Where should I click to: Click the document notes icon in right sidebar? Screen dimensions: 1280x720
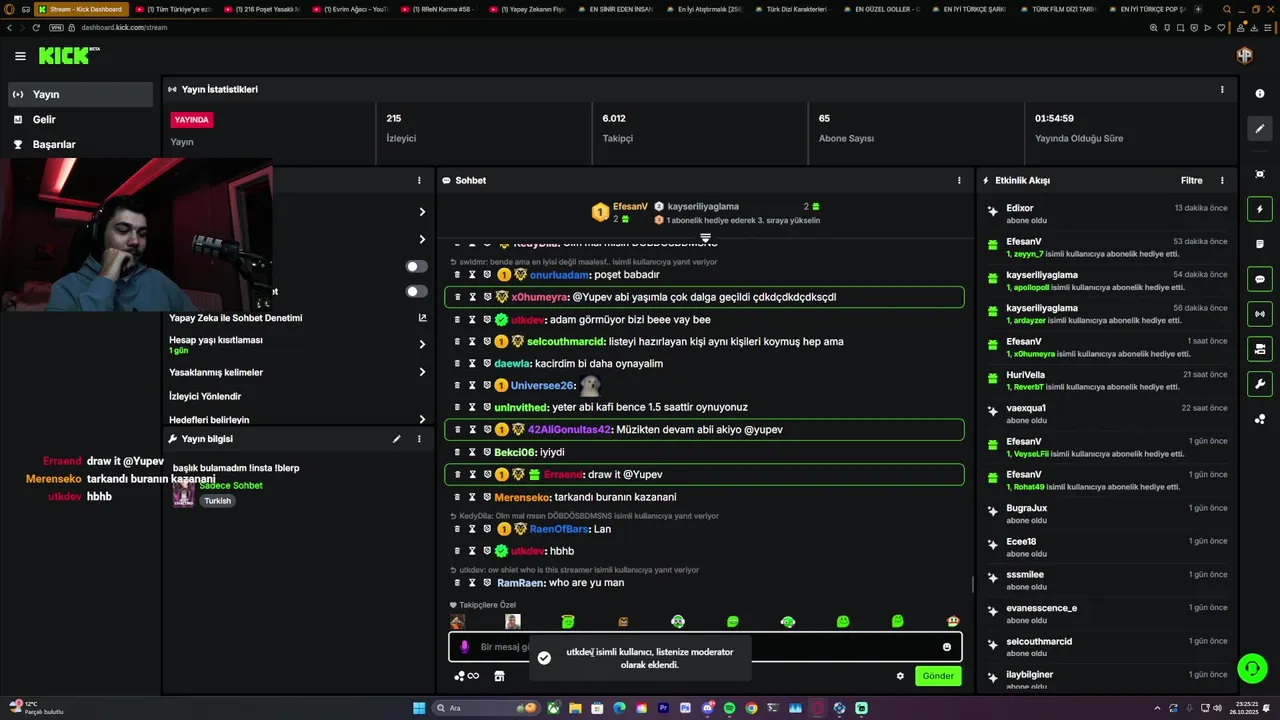pyautogui.click(x=1259, y=244)
